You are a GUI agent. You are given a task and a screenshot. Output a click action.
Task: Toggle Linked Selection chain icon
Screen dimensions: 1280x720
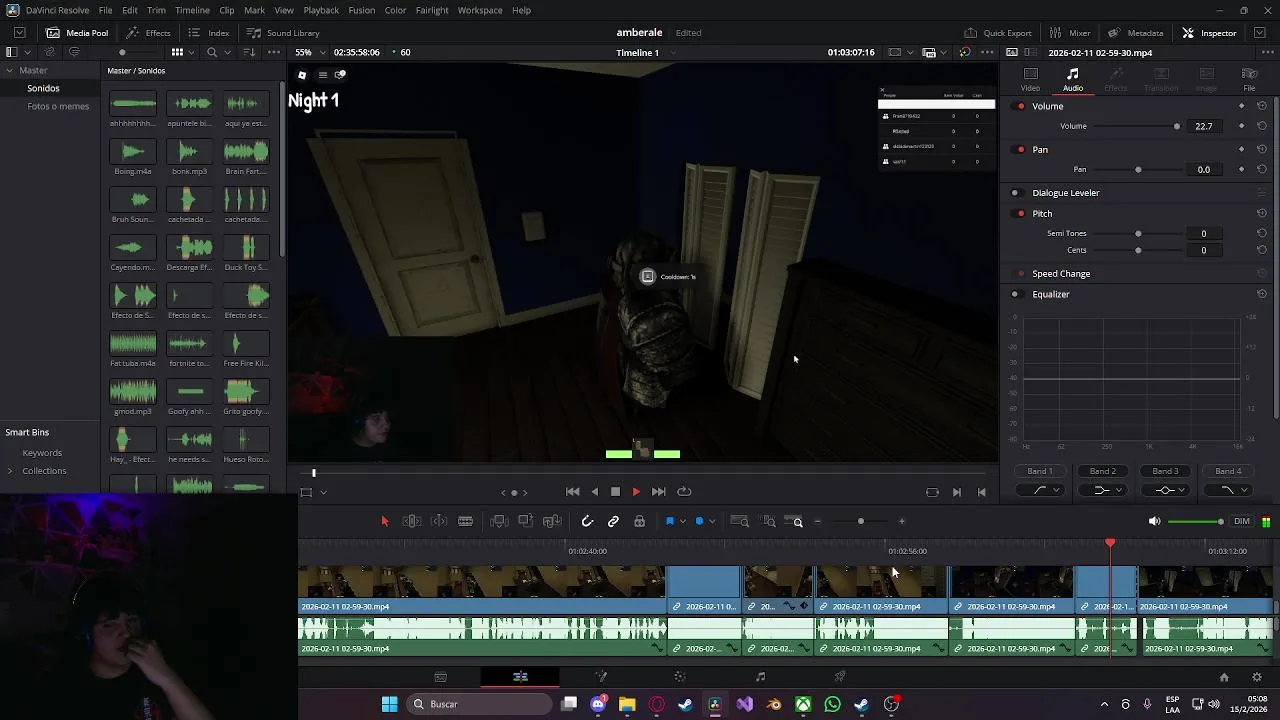(613, 521)
